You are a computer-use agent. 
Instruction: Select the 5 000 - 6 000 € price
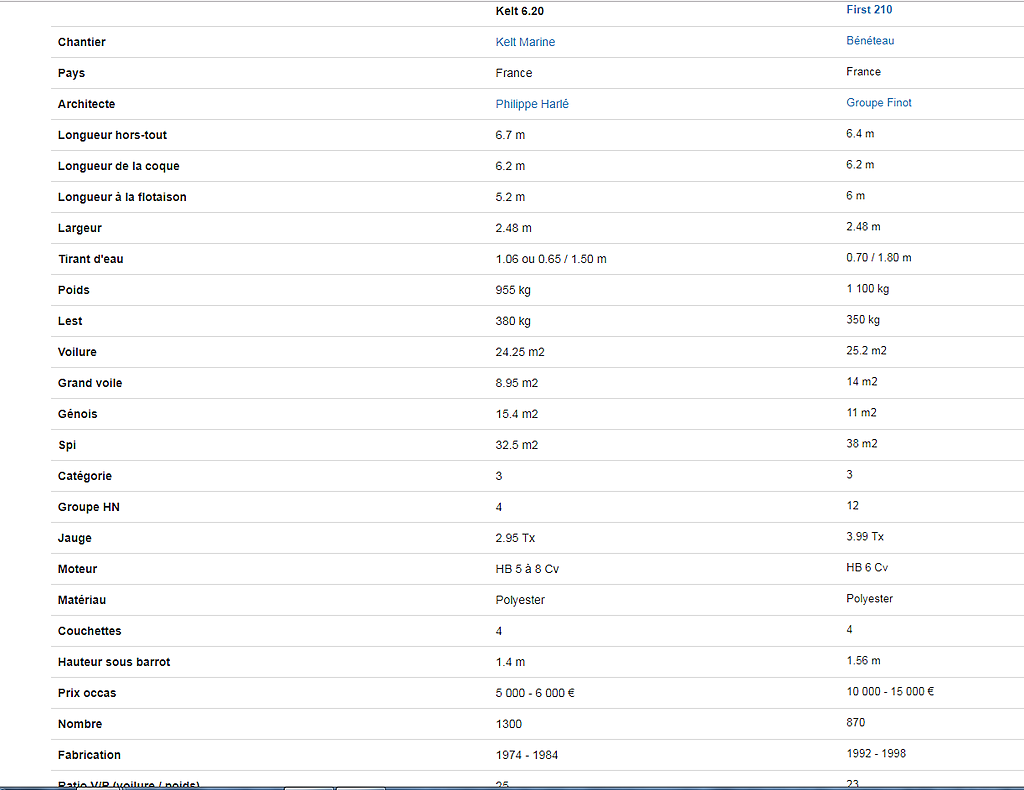pos(535,693)
